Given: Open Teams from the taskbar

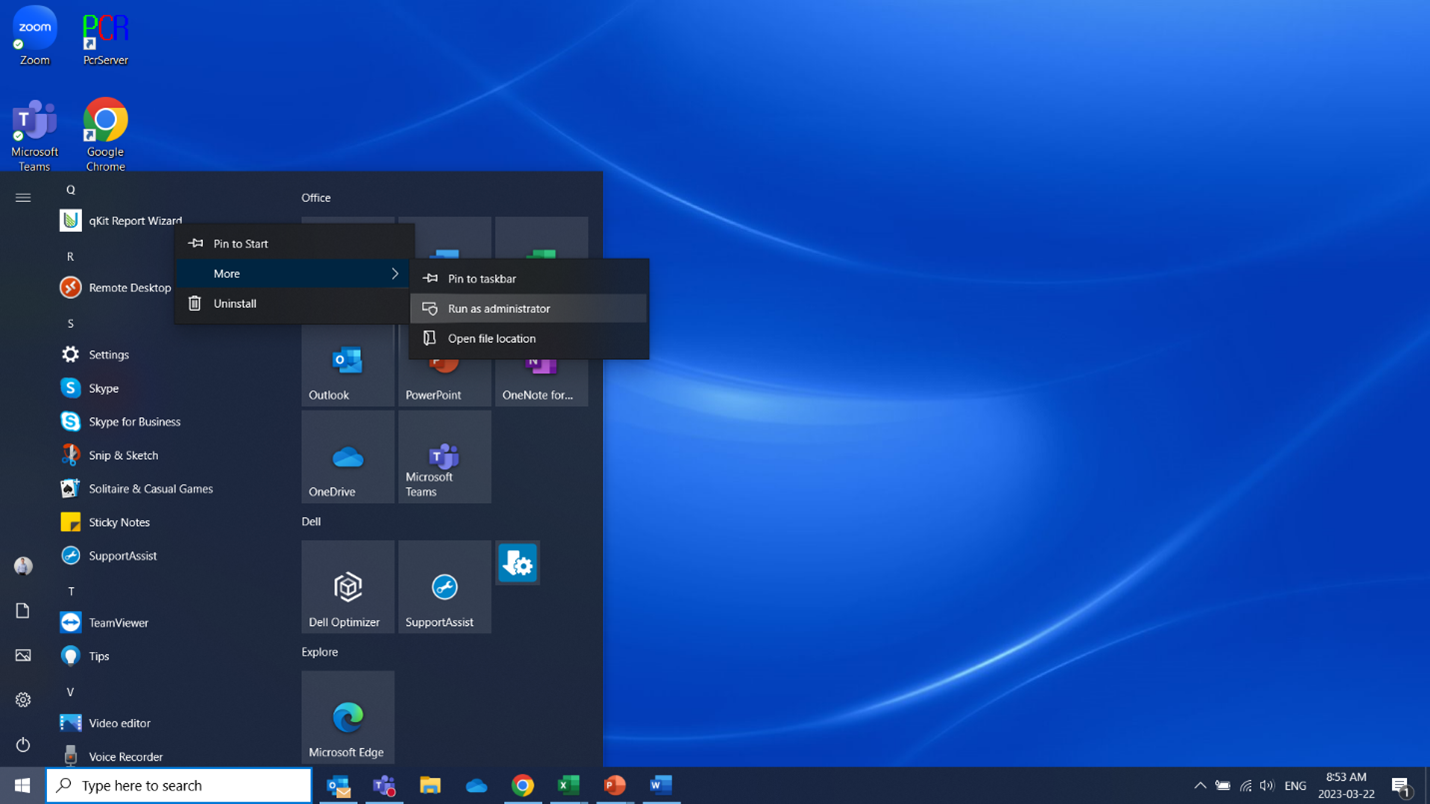Looking at the screenshot, I should click(x=384, y=786).
